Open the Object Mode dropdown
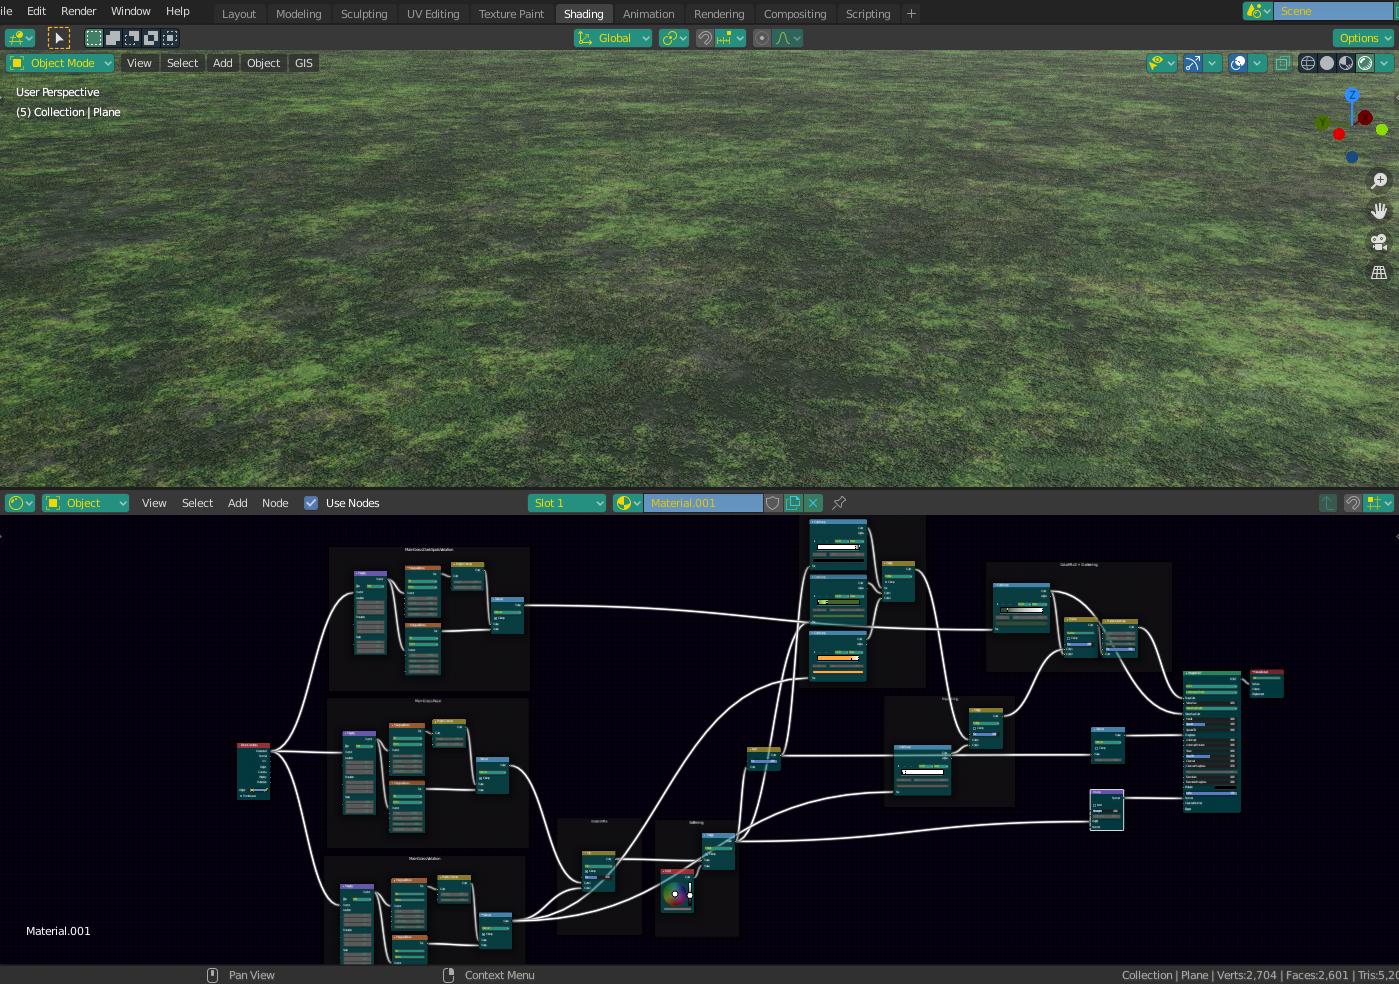Image resolution: width=1399 pixels, height=984 pixels. coord(61,63)
